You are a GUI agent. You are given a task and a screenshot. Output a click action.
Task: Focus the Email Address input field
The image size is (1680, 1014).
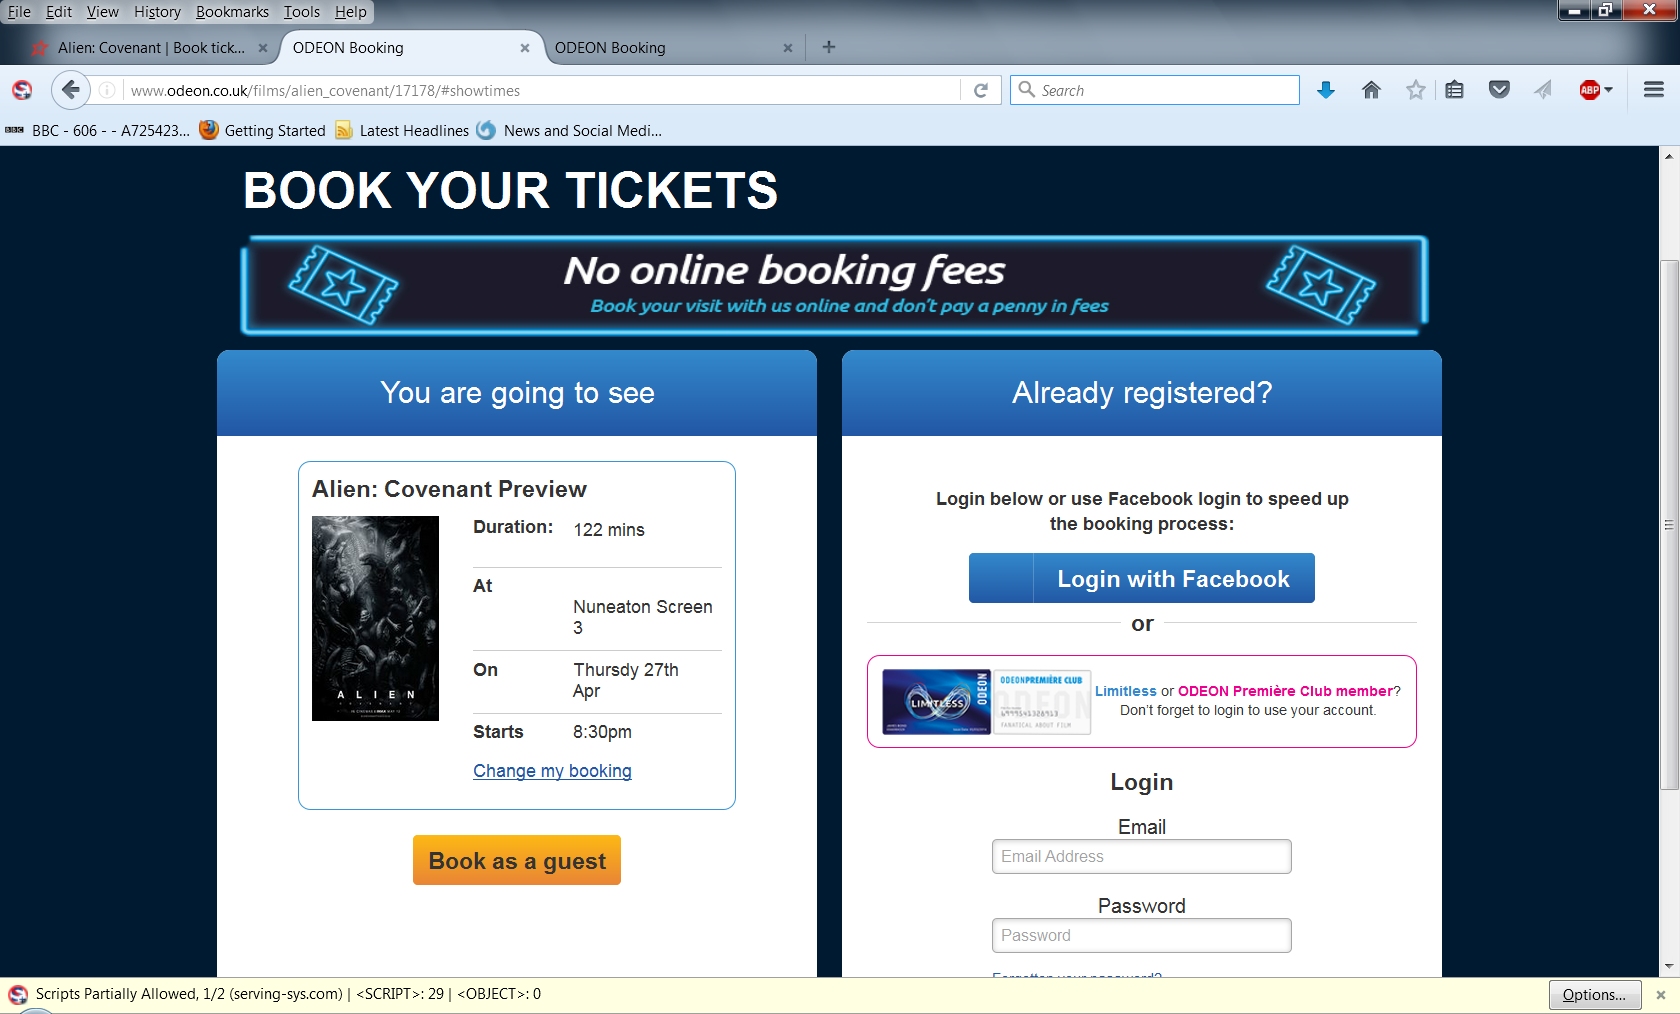point(1141,856)
